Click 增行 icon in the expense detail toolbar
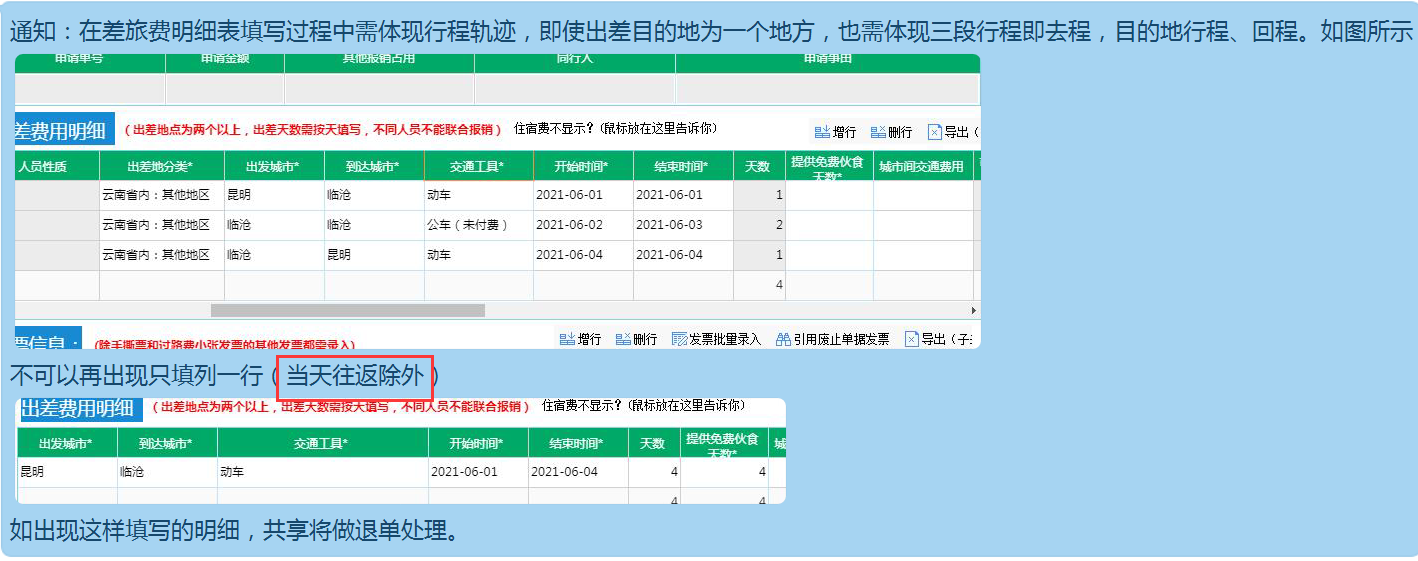Viewport: 1418px width, 561px height. point(823,132)
